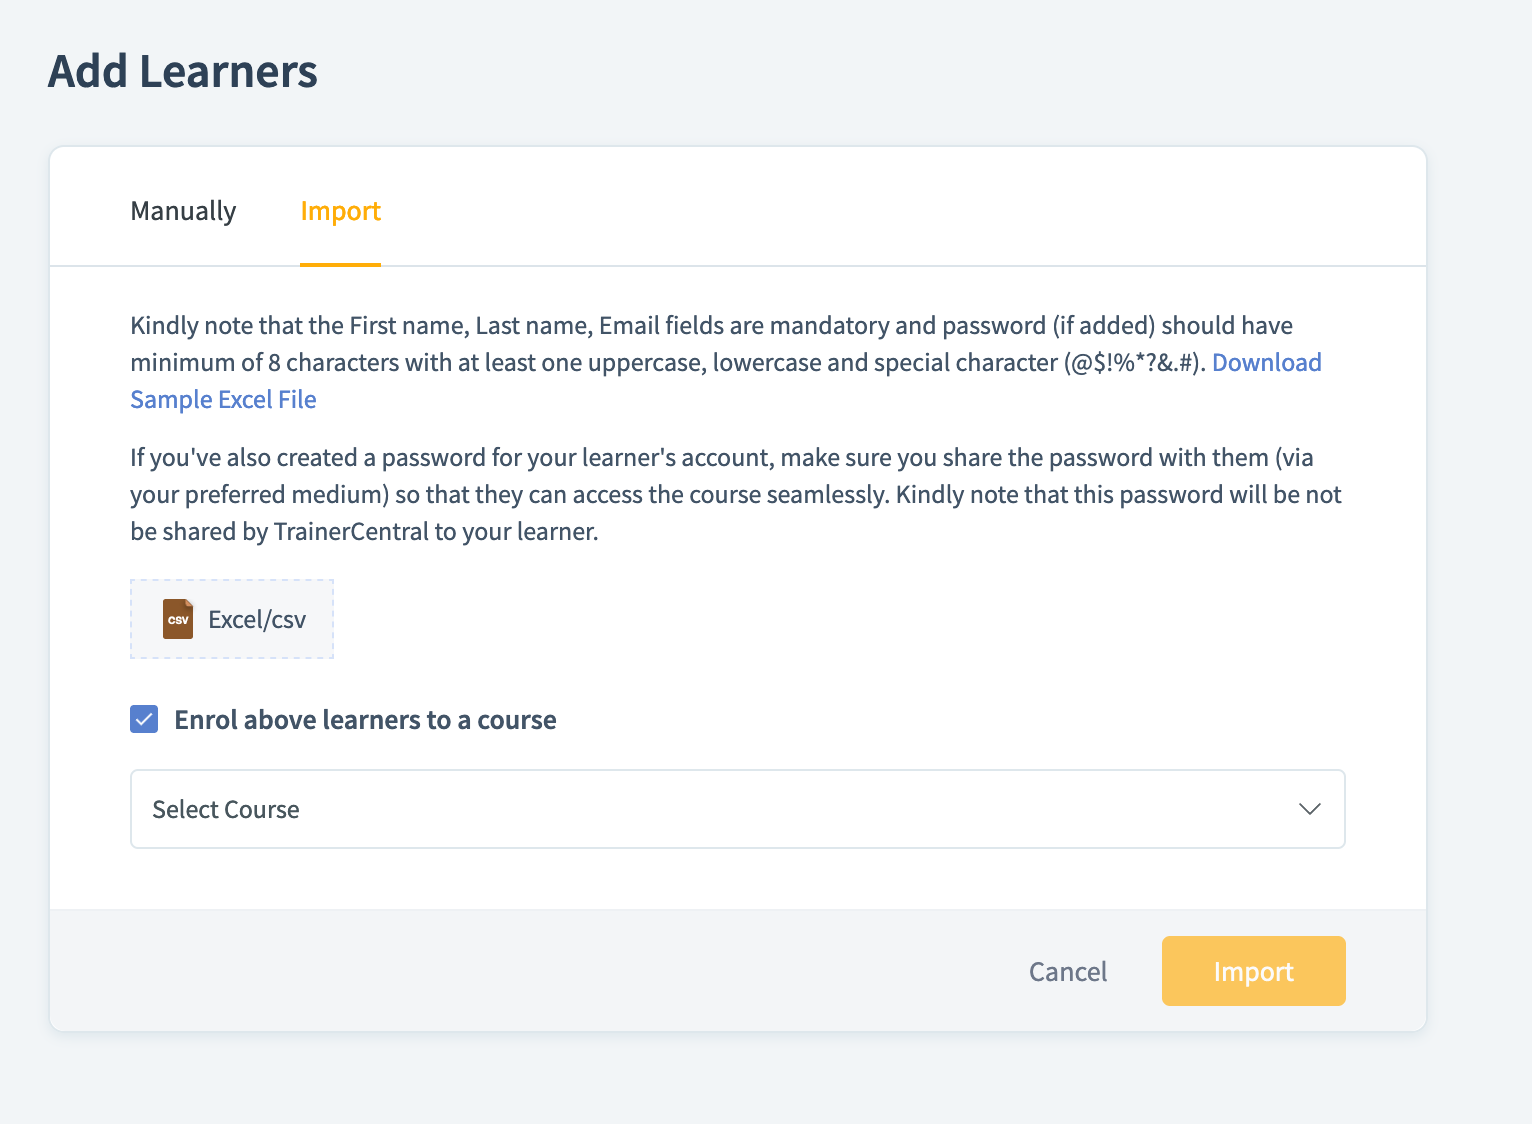Select the Import tab
The image size is (1532, 1124).
[340, 211]
